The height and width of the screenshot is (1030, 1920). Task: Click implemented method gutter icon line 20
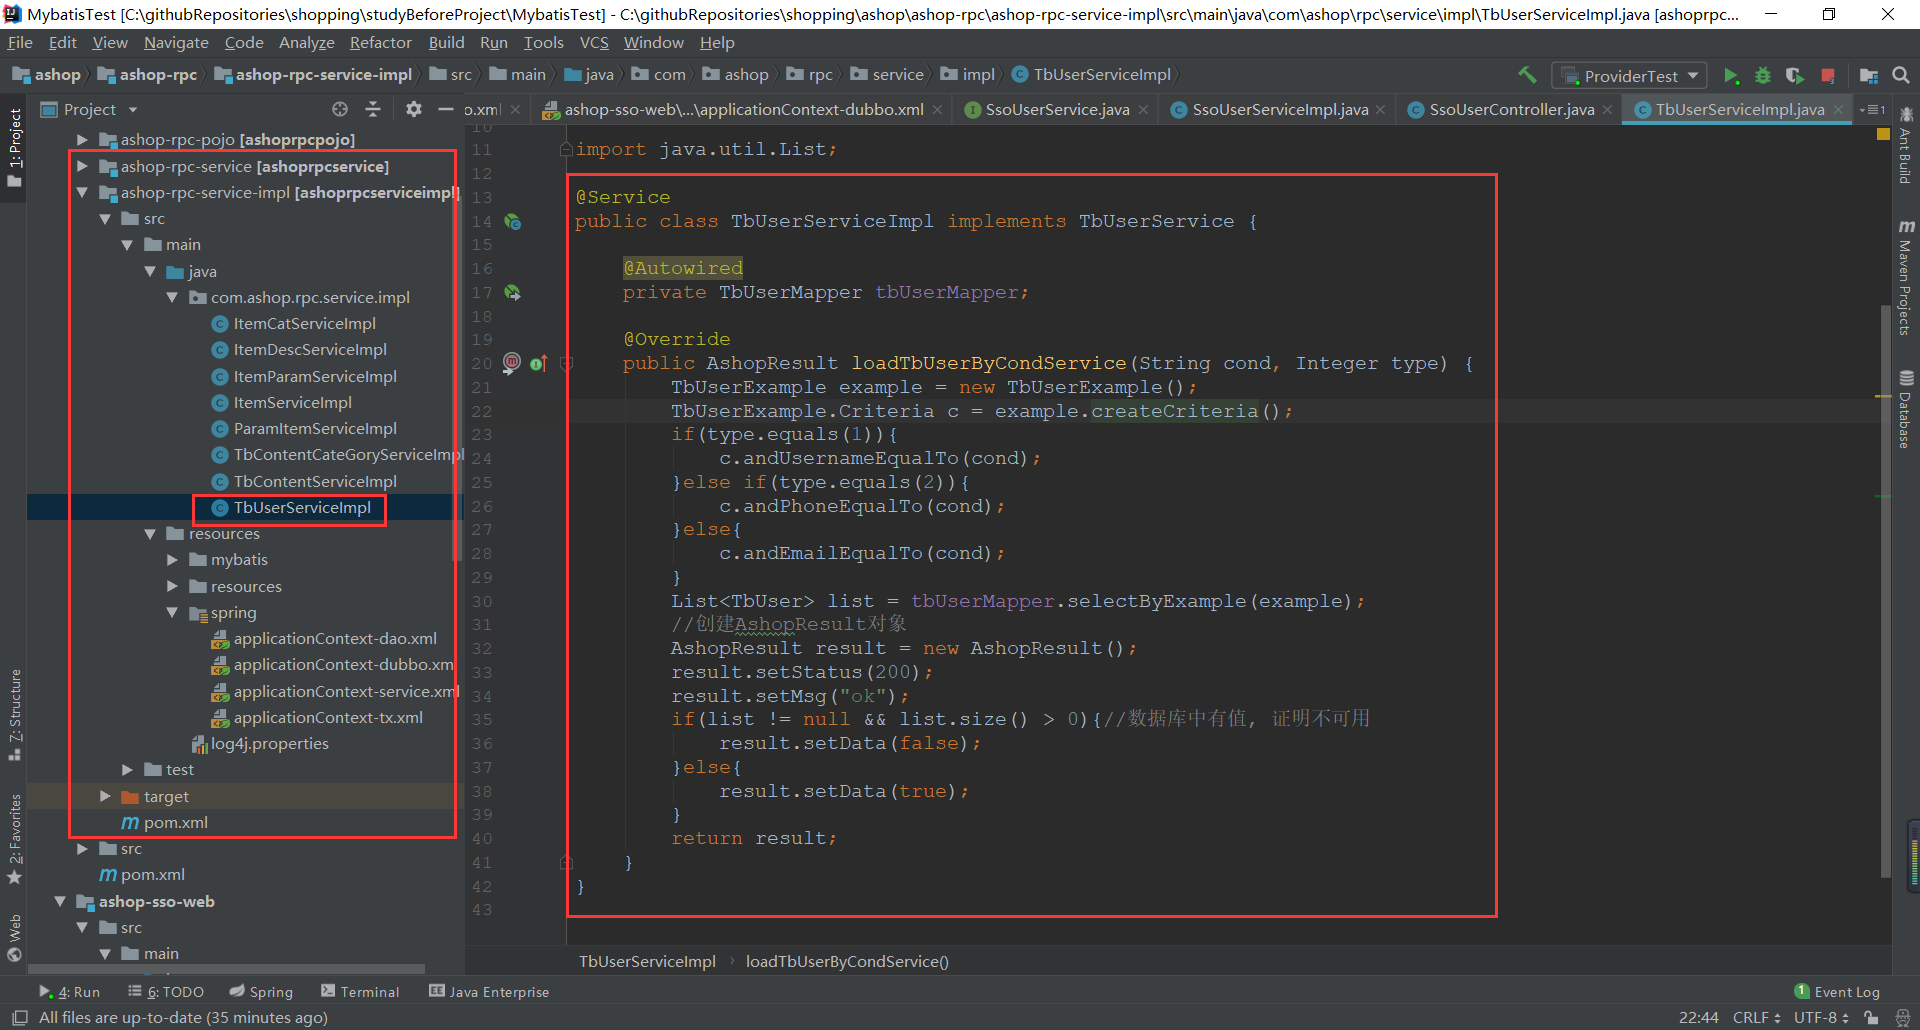click(x=539, y=363)
